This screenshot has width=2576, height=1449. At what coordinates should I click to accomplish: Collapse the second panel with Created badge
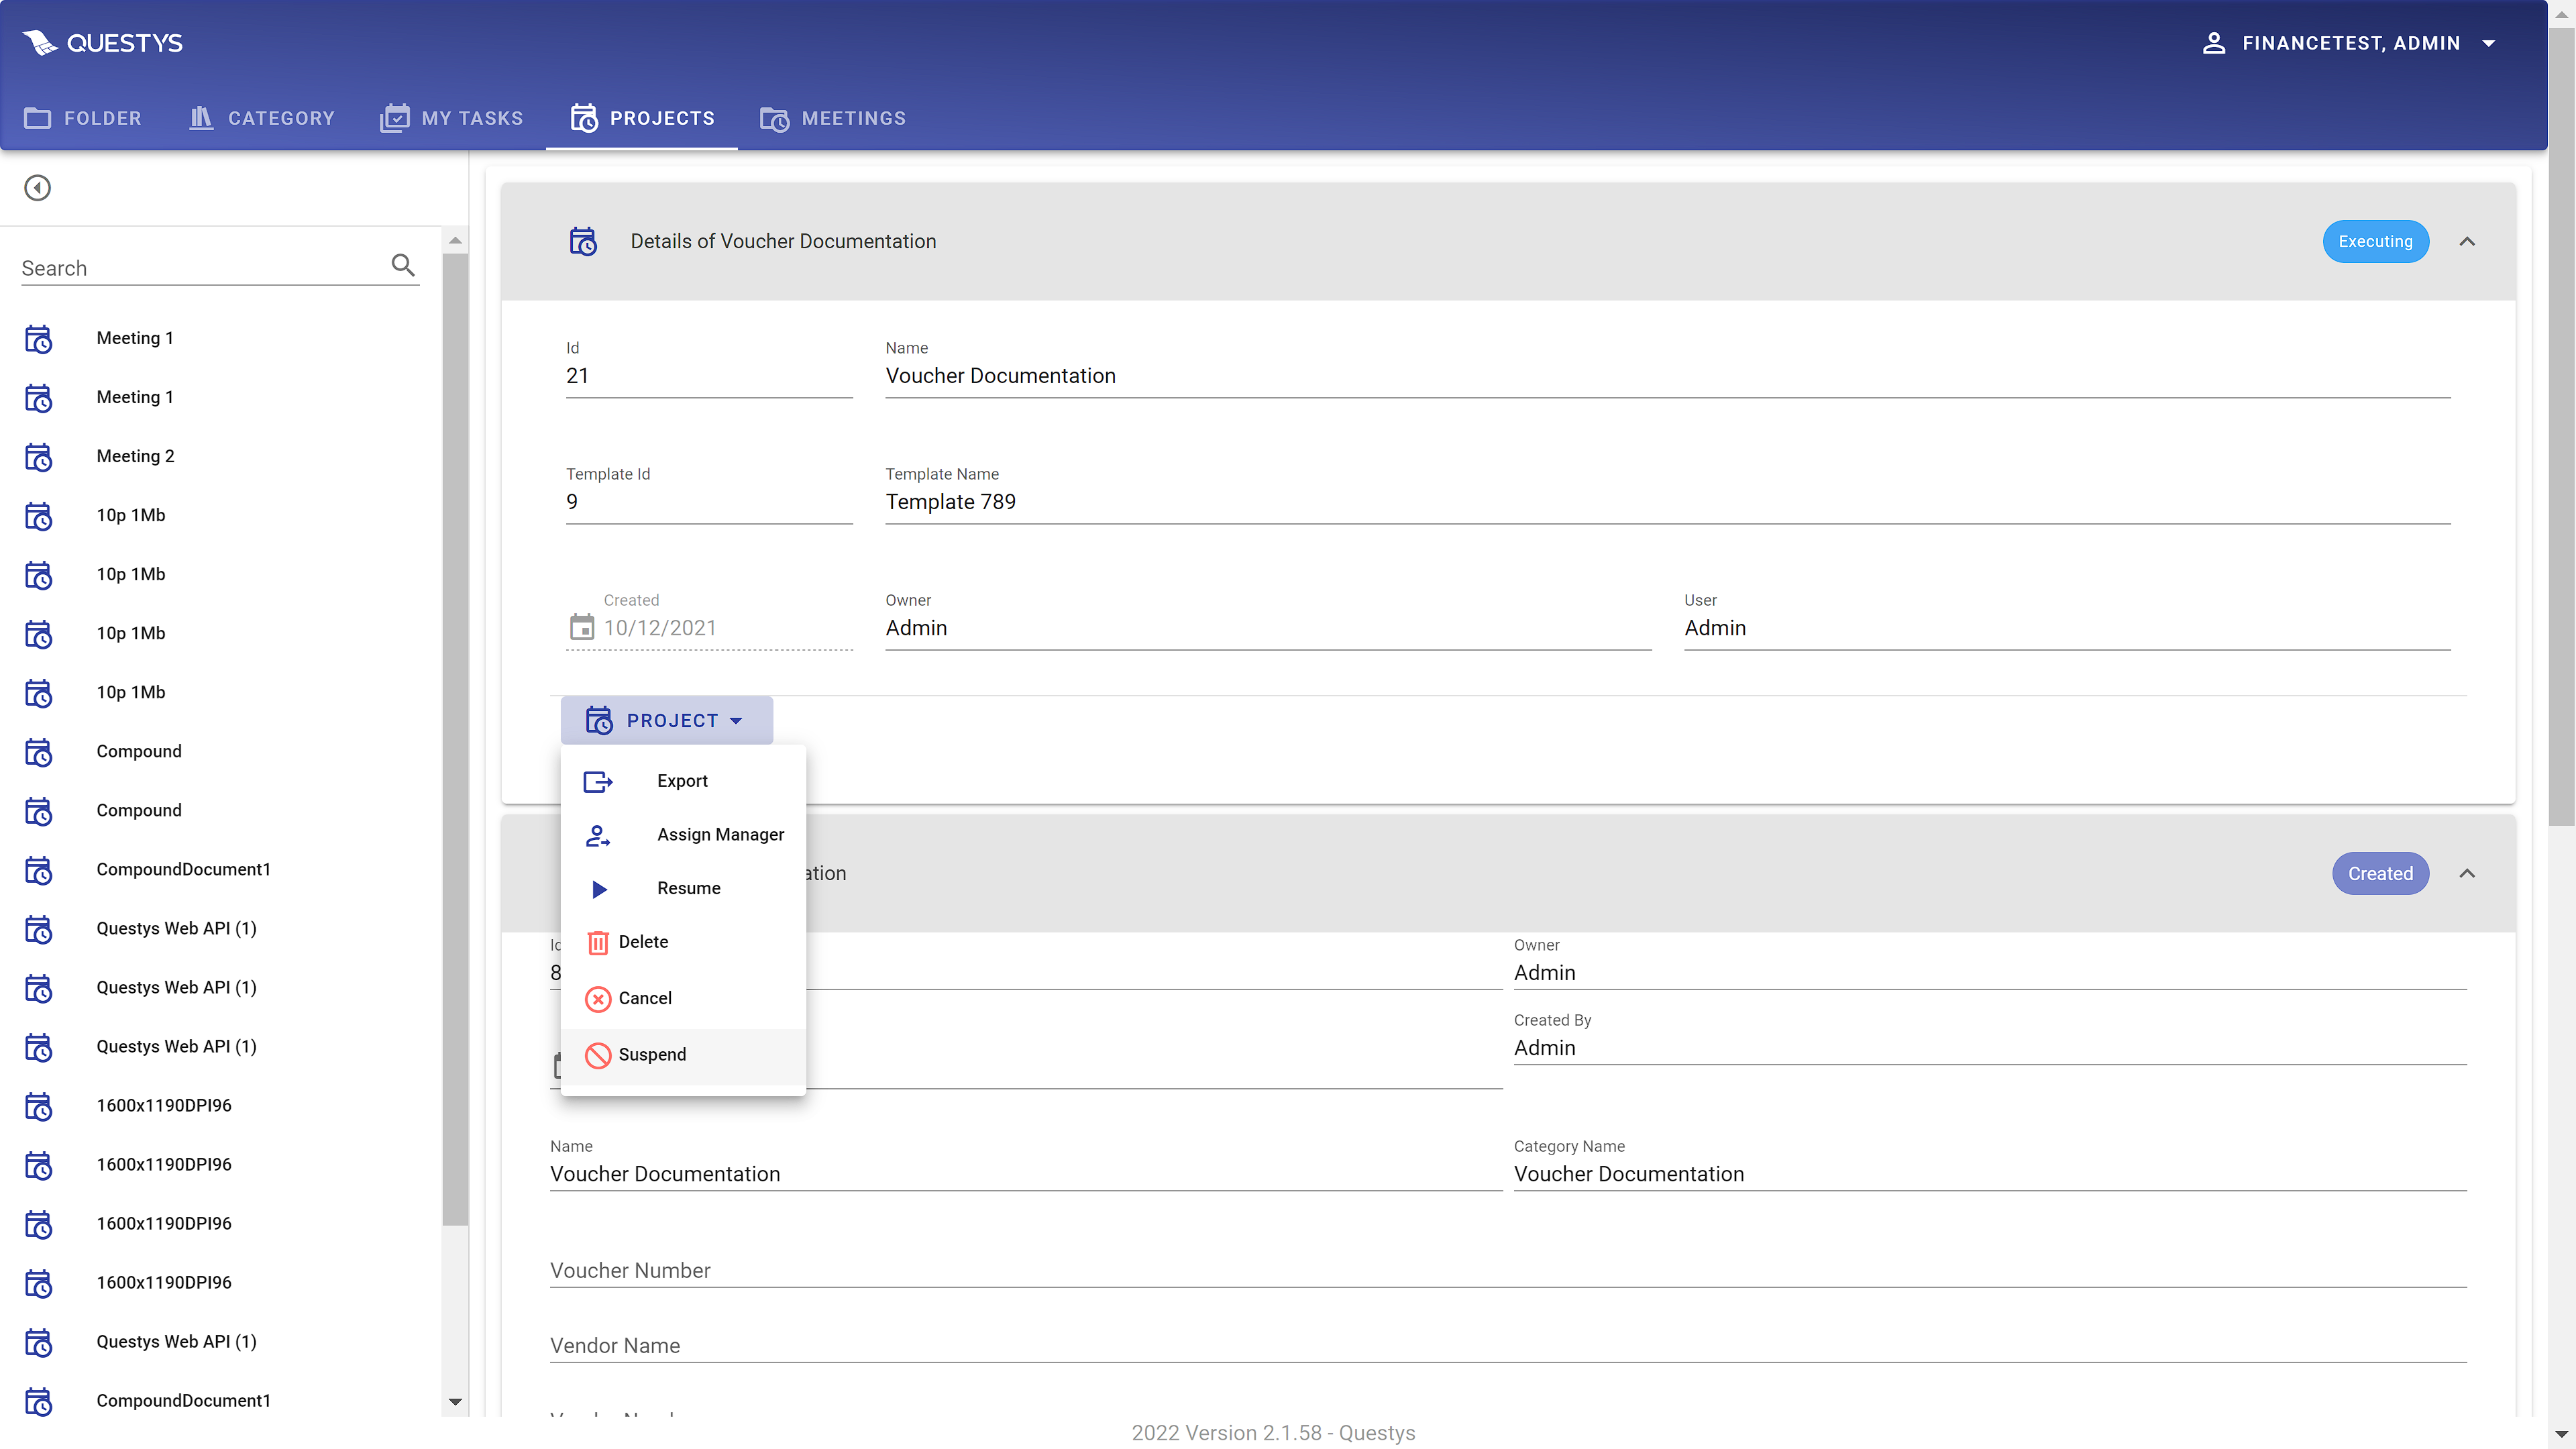[2467, 873]
